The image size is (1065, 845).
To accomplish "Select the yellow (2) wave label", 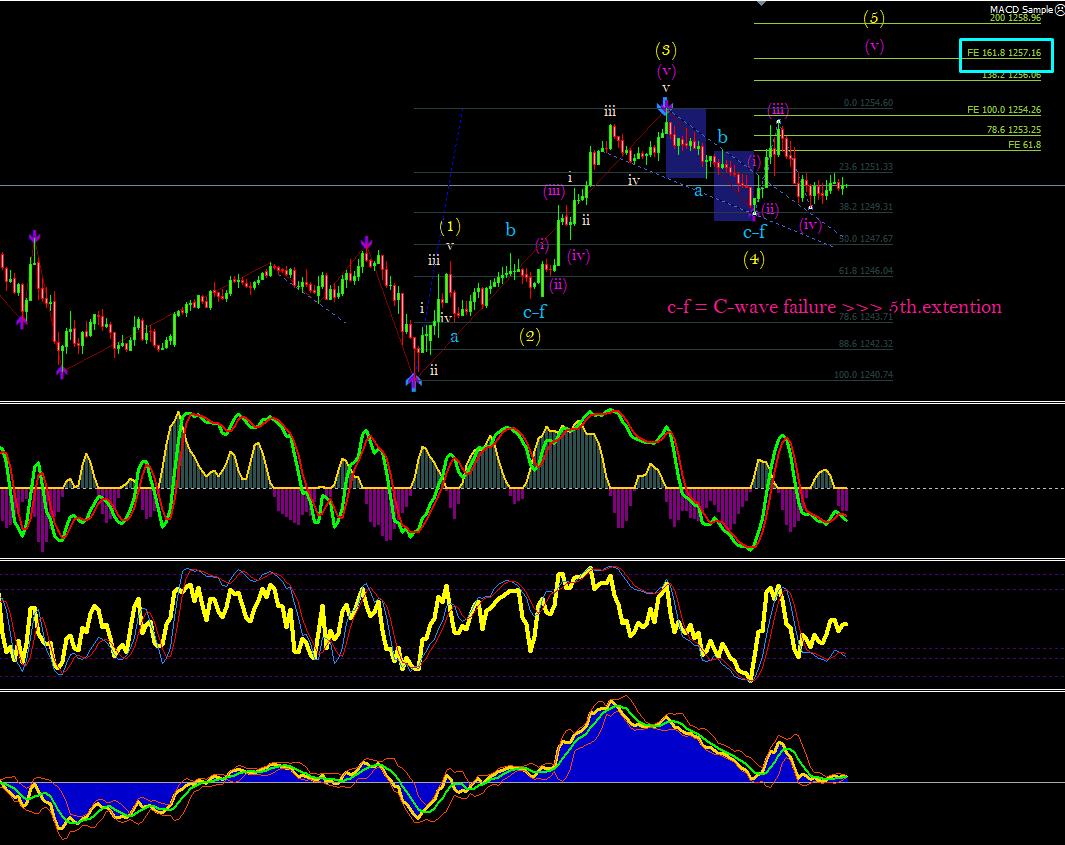I will click(530, 336).
